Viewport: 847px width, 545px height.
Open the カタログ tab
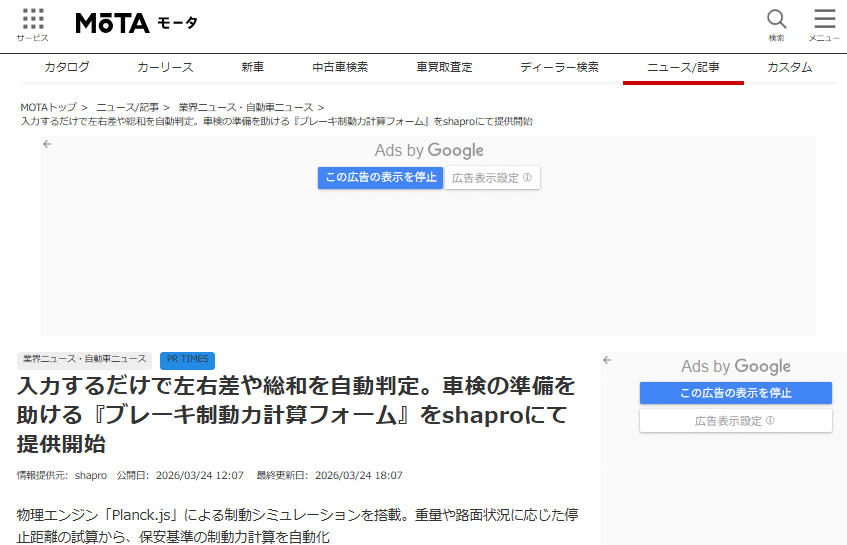coord(67,67)
